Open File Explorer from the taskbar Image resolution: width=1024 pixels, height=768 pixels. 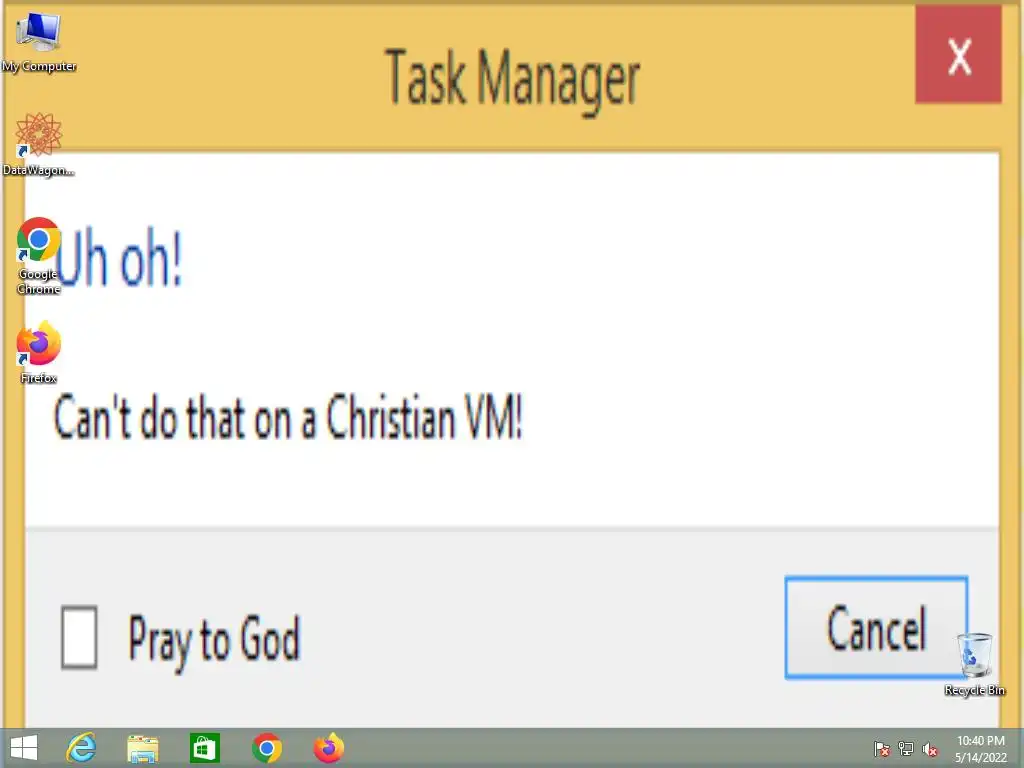143,748
